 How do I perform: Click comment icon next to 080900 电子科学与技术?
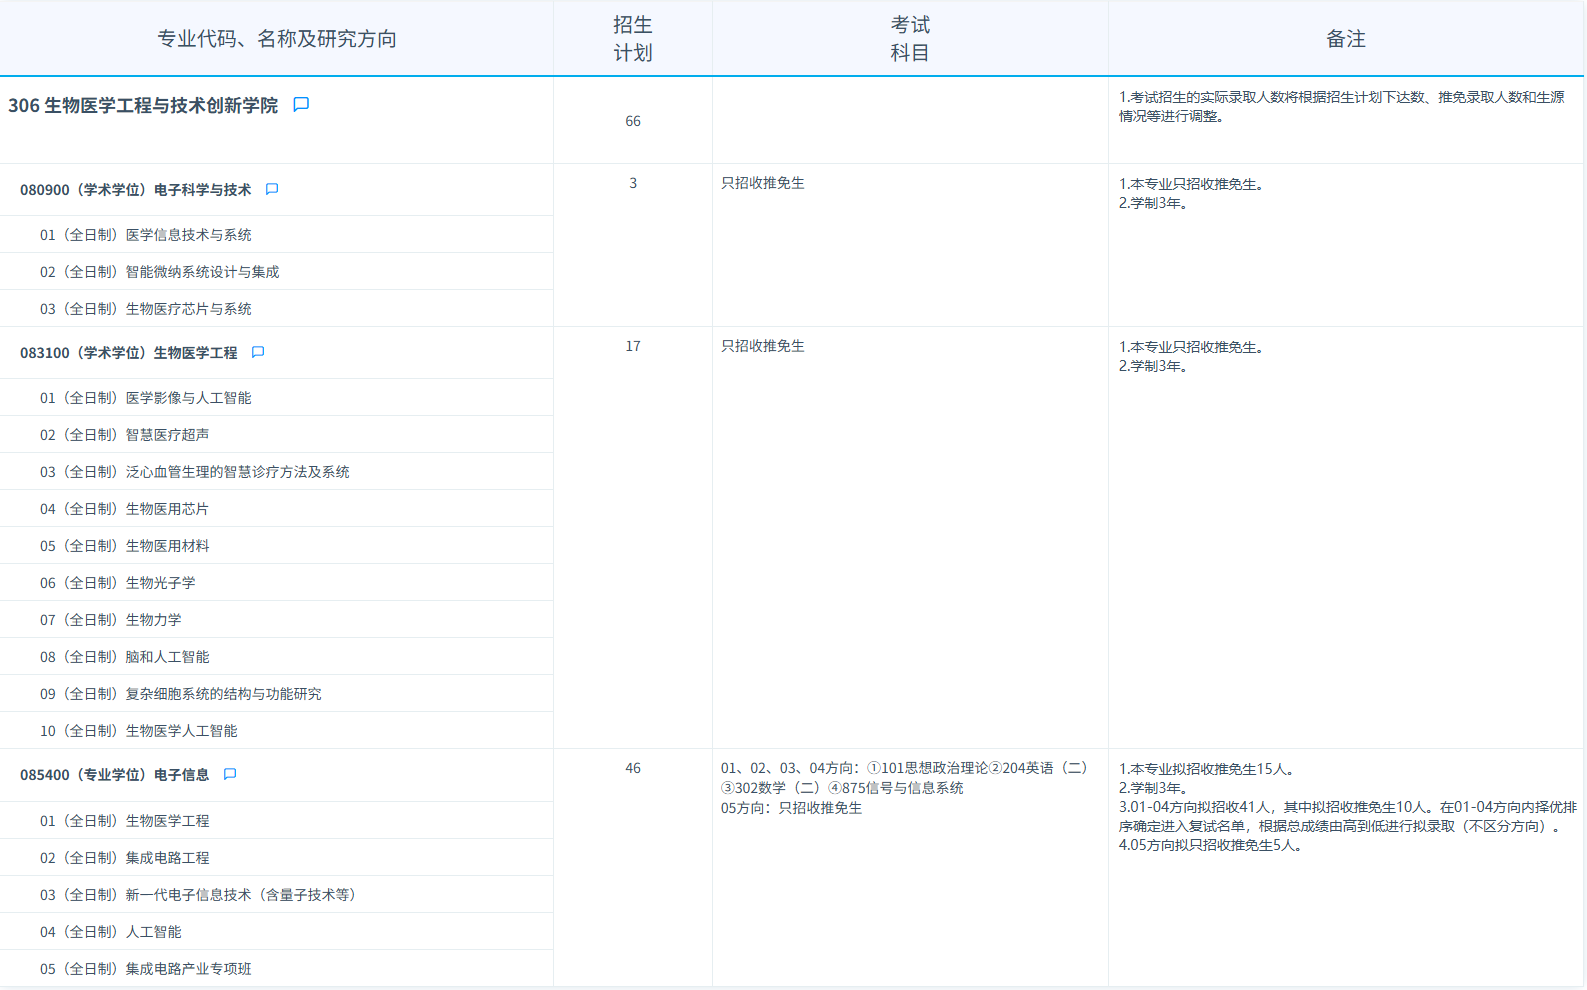(272, 190)
